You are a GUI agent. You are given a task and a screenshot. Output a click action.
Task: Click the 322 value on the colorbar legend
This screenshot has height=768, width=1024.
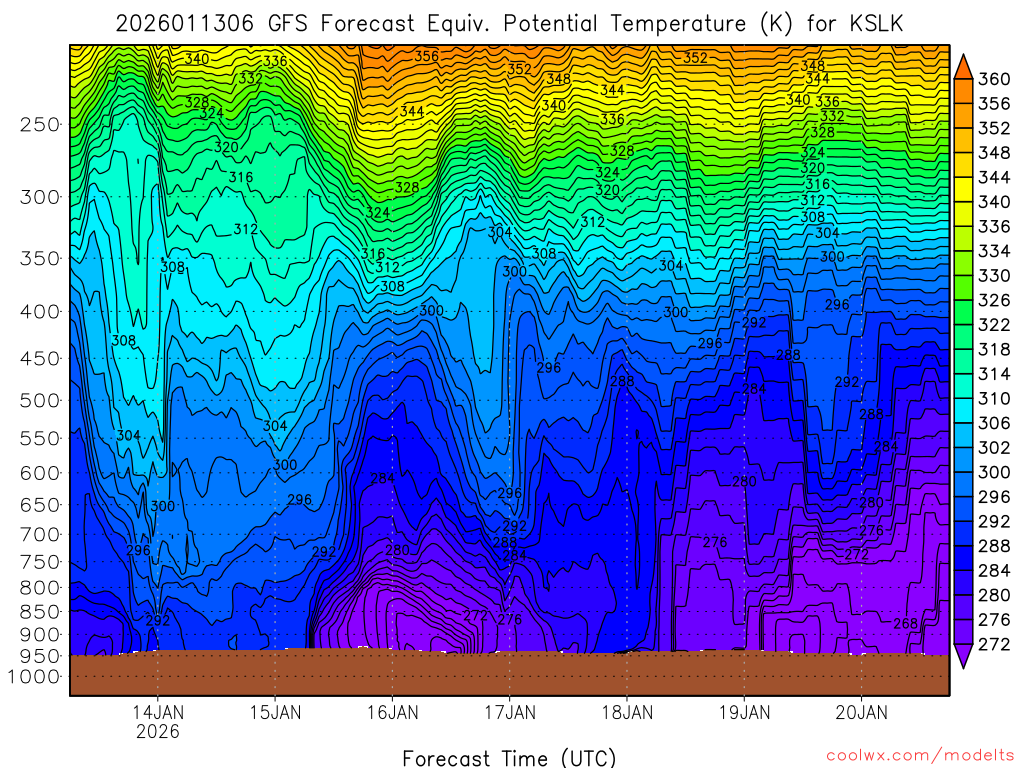[993, 325]
